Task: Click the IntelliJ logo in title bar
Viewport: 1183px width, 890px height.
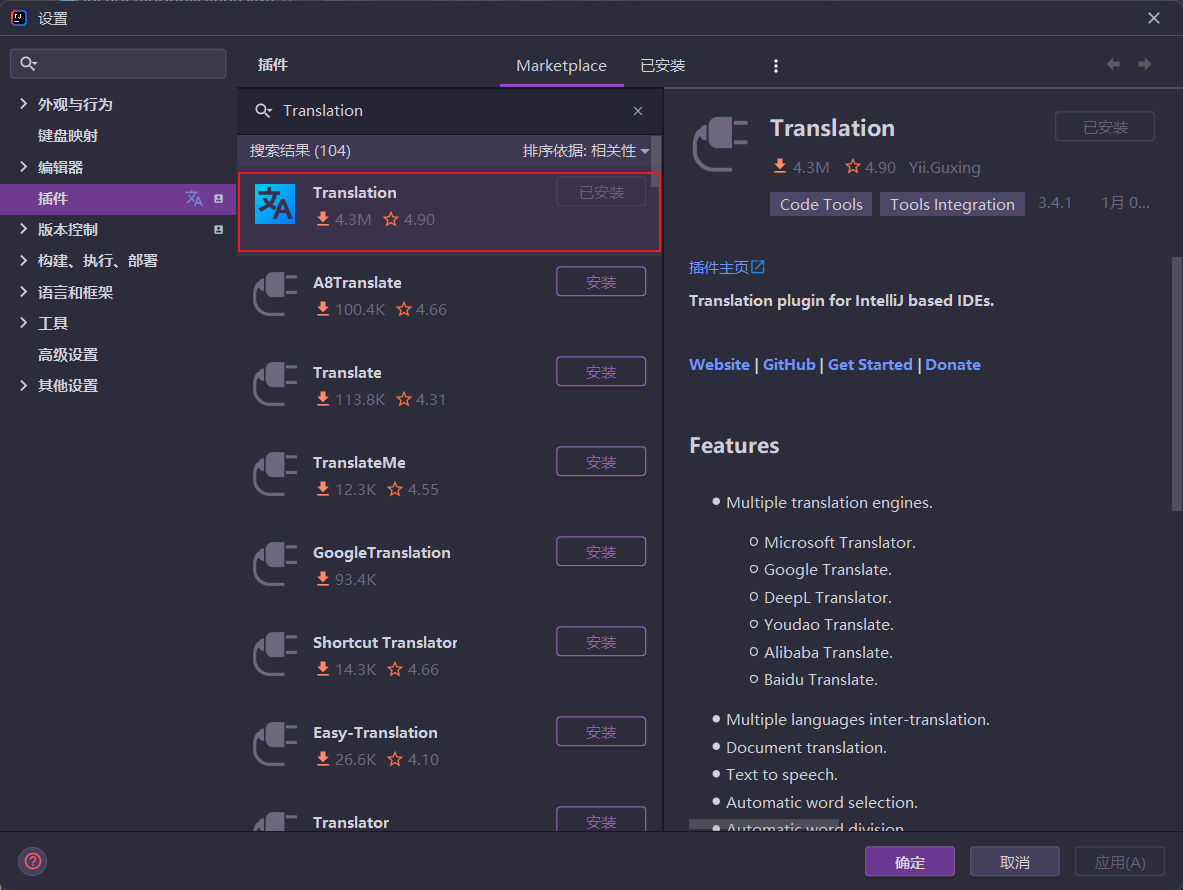Action: coord(19,17)
